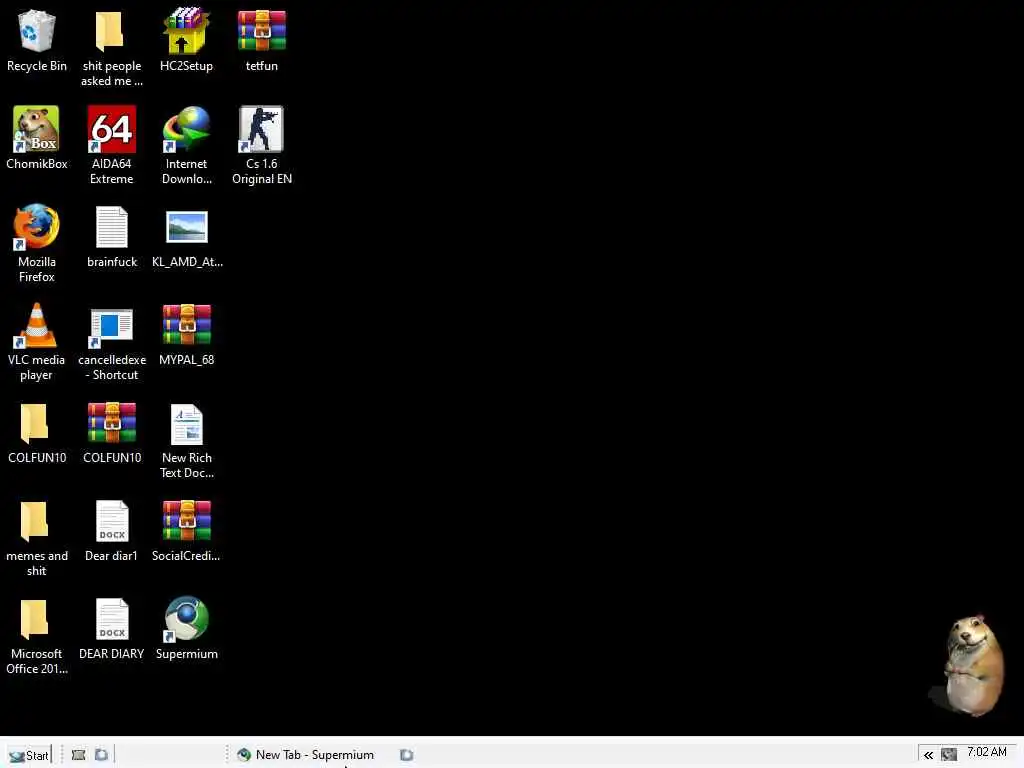This screenshot has width=1024, height=768.
Task: Expand hidden tray icons chevron
Action: 928,756
